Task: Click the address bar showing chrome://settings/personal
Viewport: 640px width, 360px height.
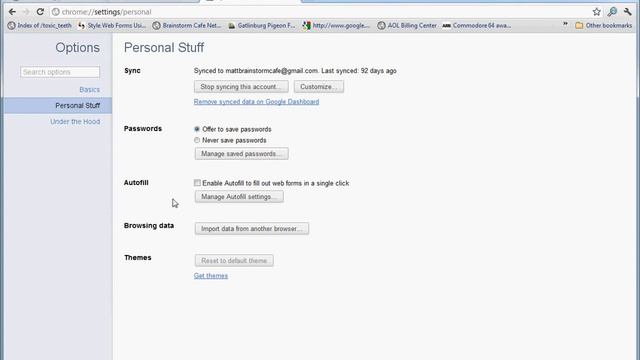Action: click(x=318, y=12)
